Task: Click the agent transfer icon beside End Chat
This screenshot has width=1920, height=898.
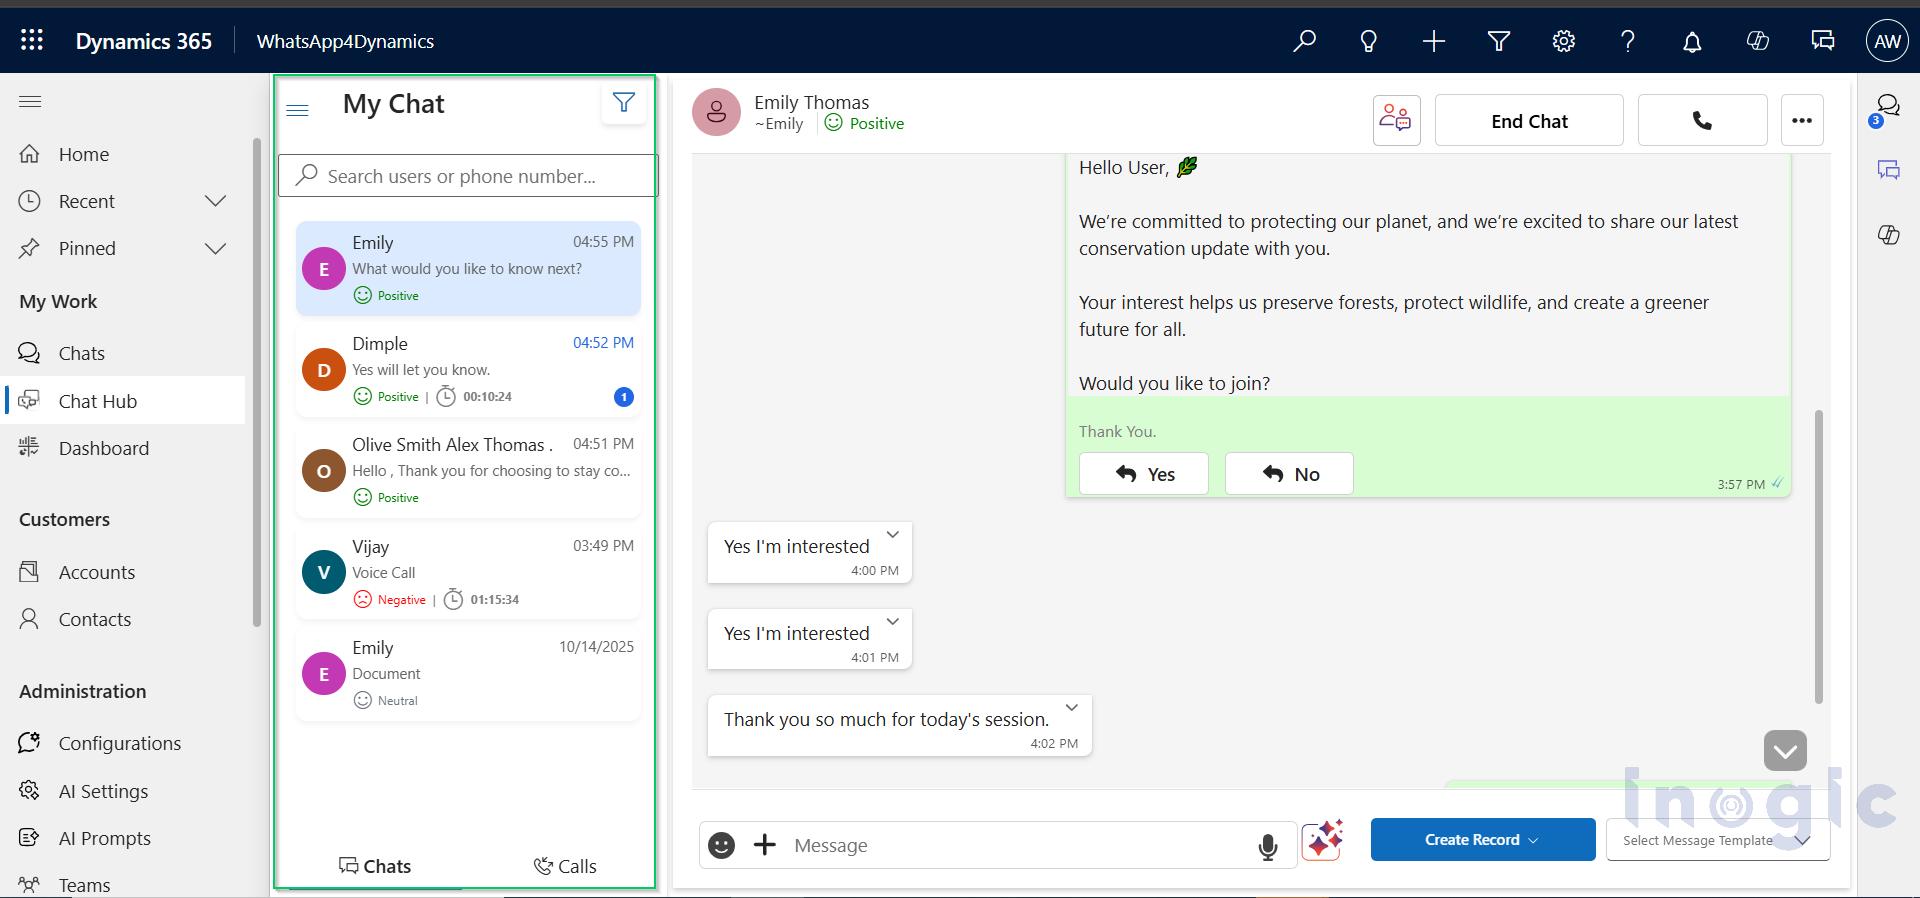Action: point(1396,120)
